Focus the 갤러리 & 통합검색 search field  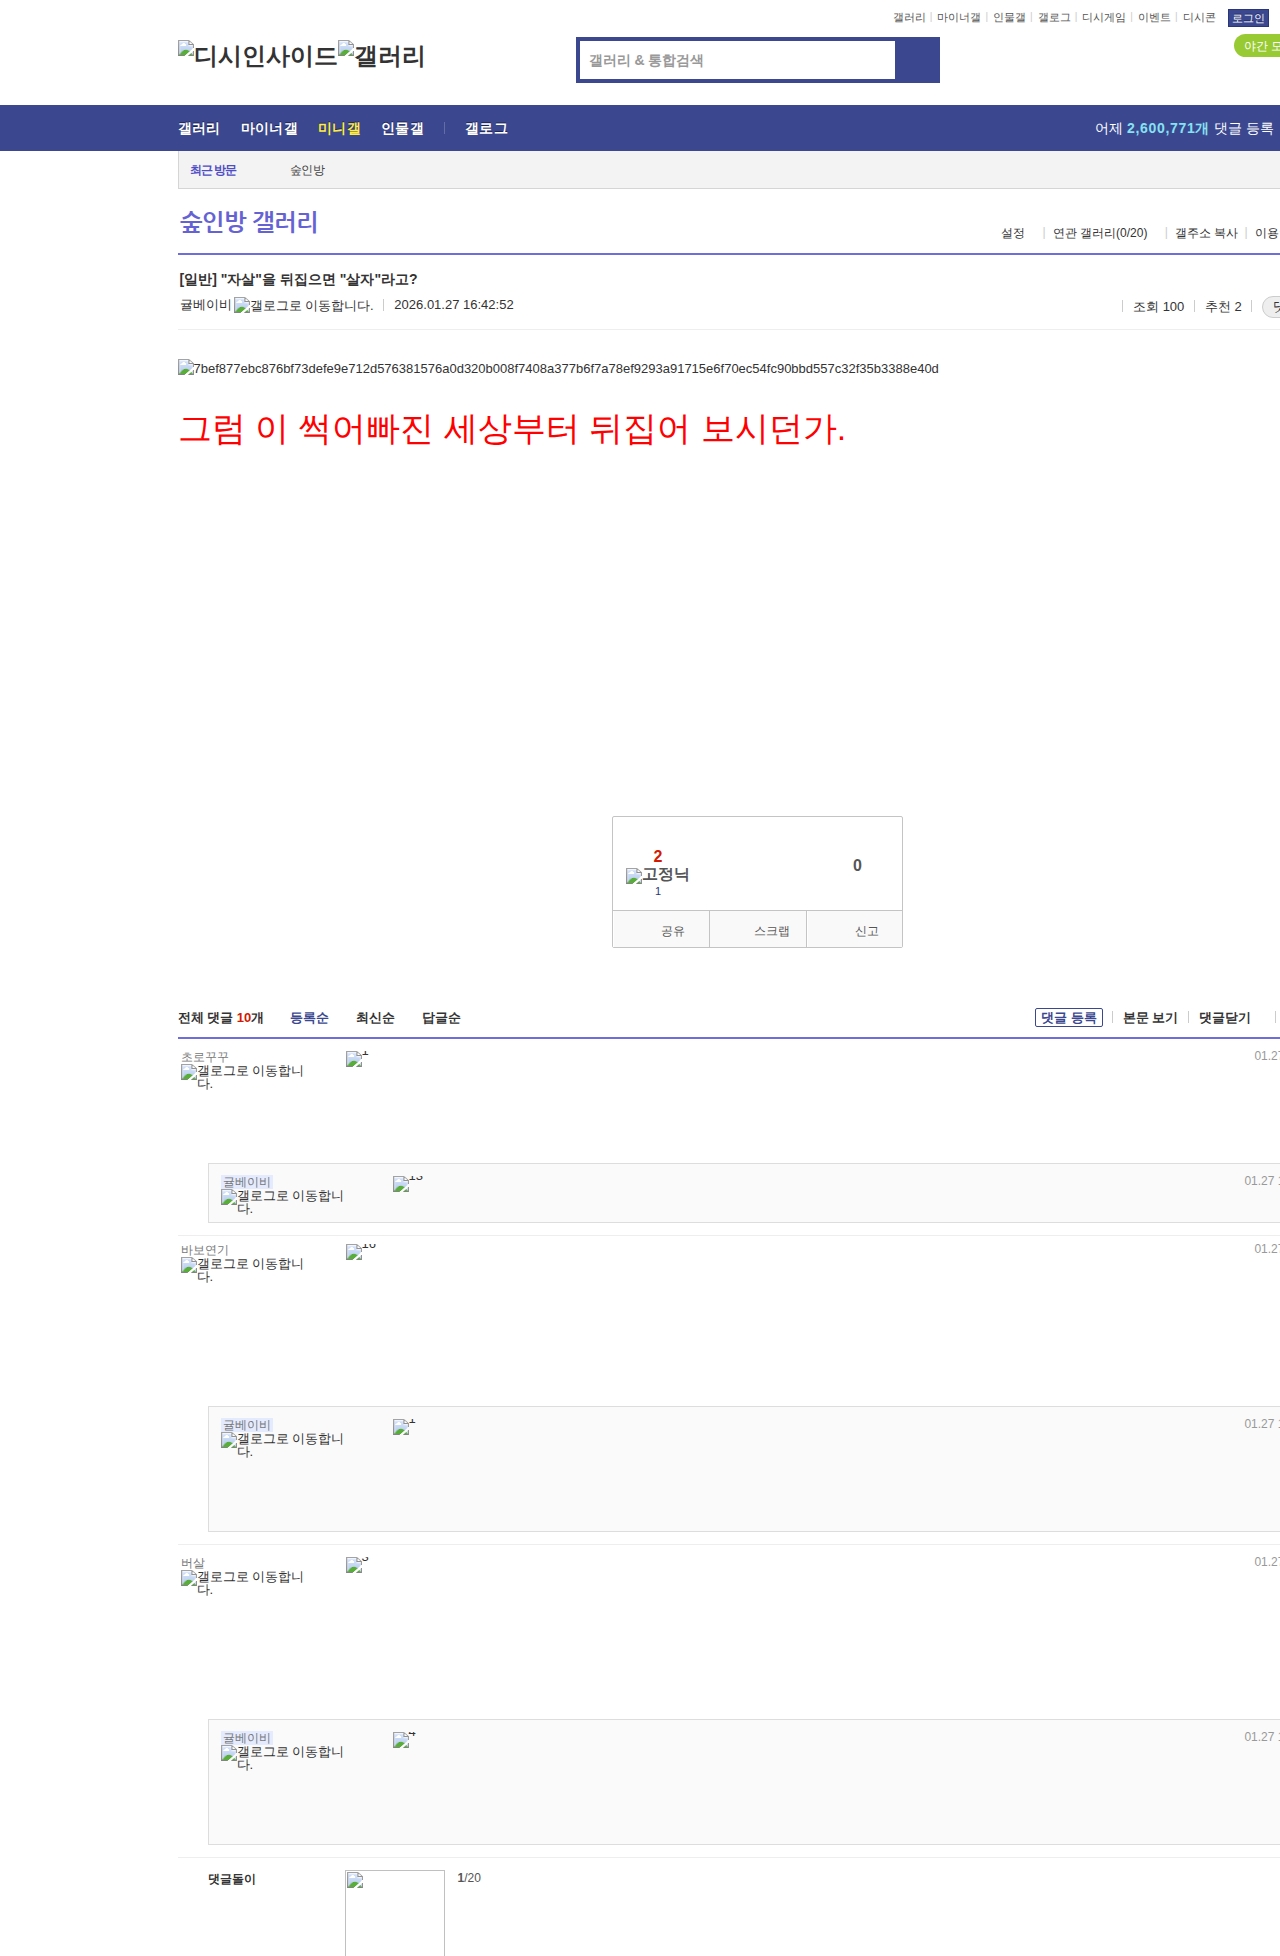[738, 60]
